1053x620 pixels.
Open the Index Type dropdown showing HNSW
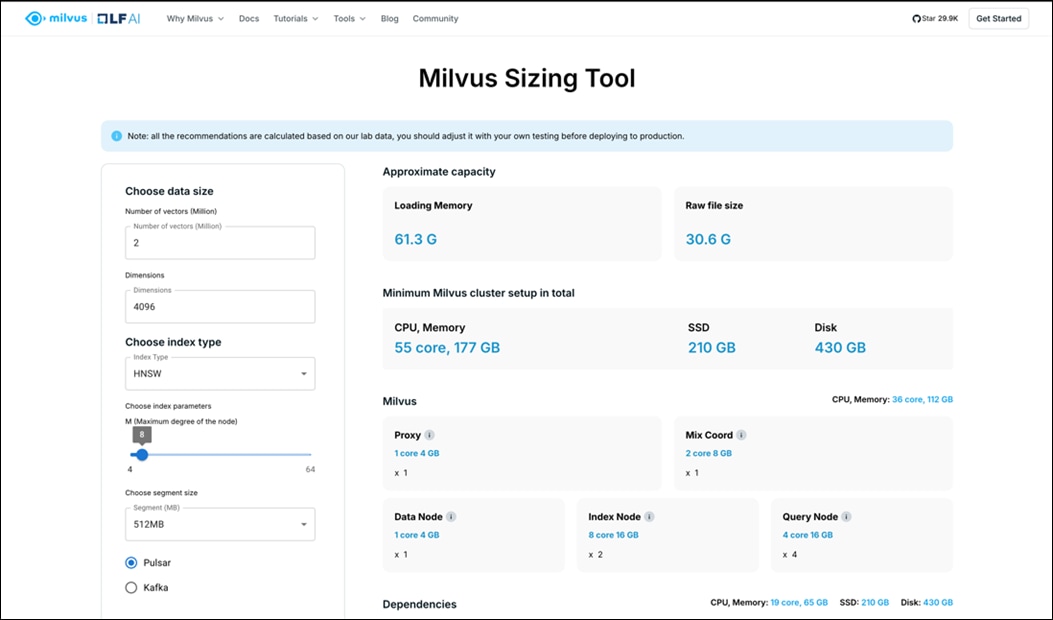pos(219,373)
